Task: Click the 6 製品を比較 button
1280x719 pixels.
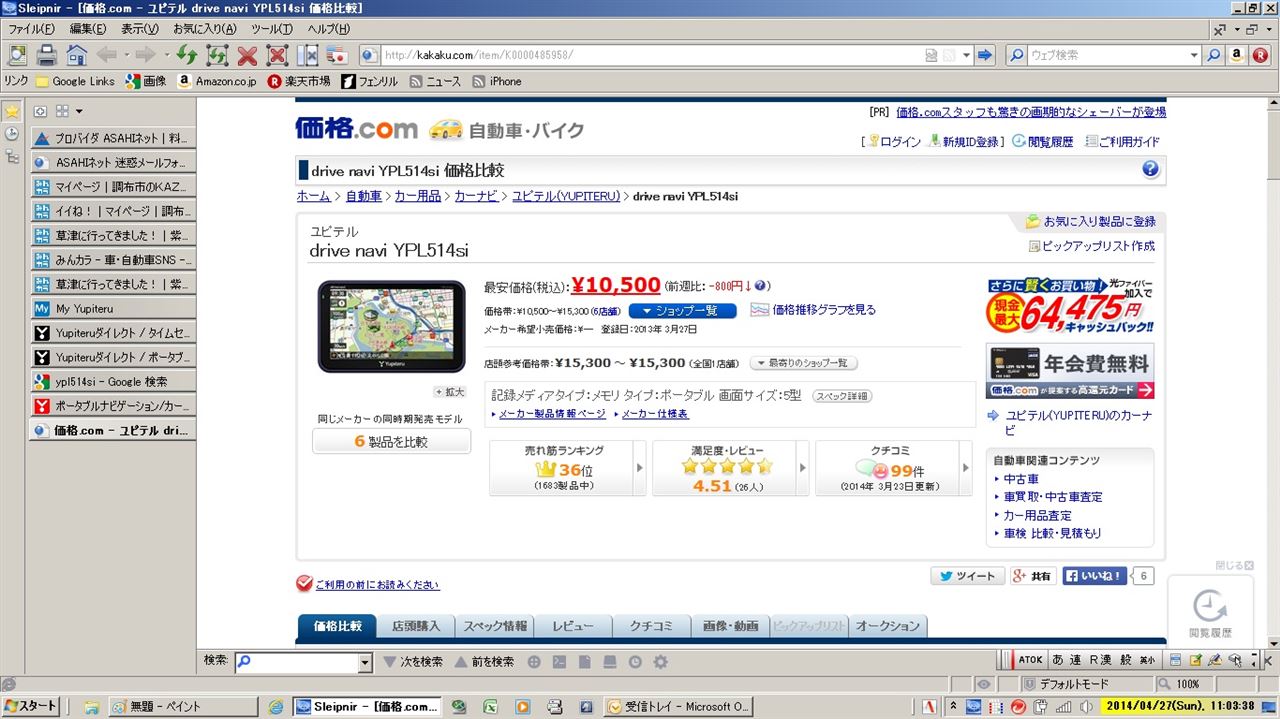Action: click(391, 441)
